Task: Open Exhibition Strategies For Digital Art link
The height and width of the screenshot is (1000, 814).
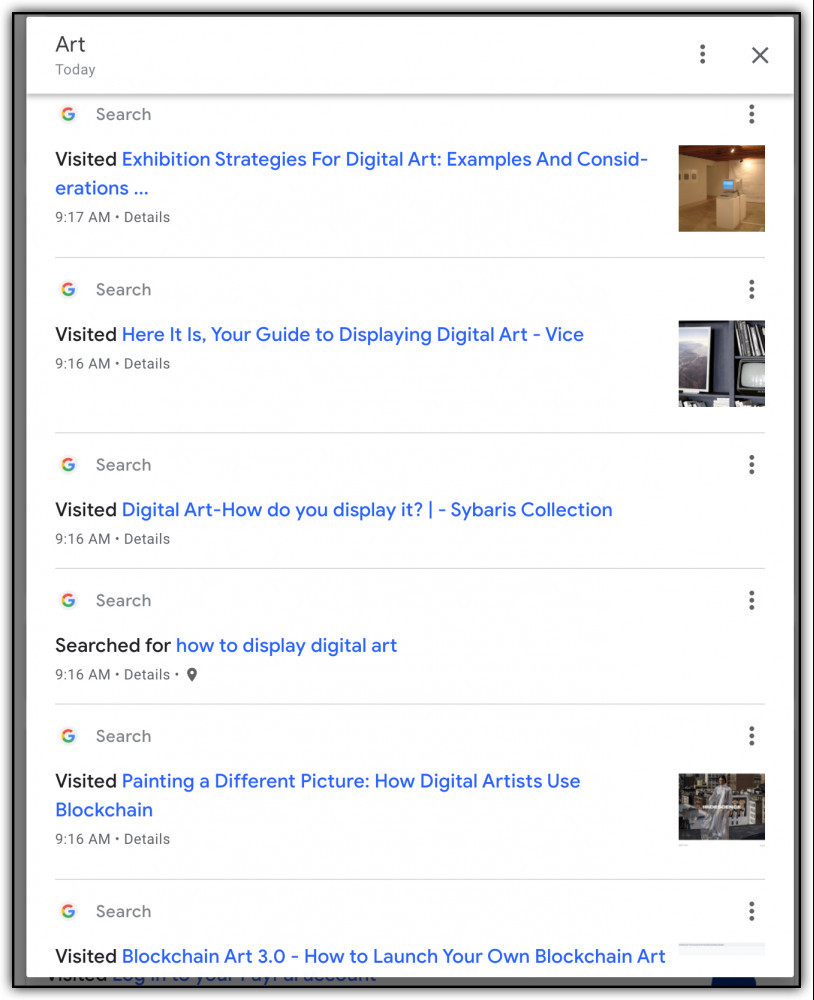Action: point(352,173)
